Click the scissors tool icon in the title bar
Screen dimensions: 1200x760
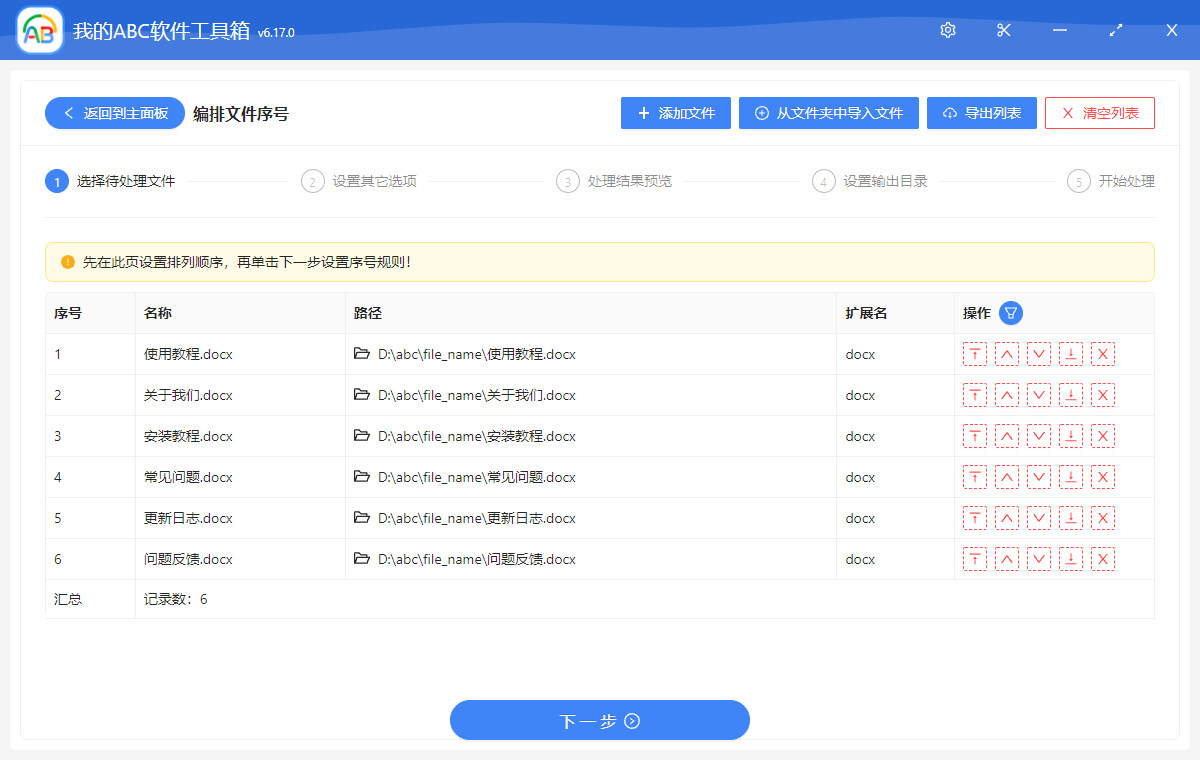(x=1003, y=30)
